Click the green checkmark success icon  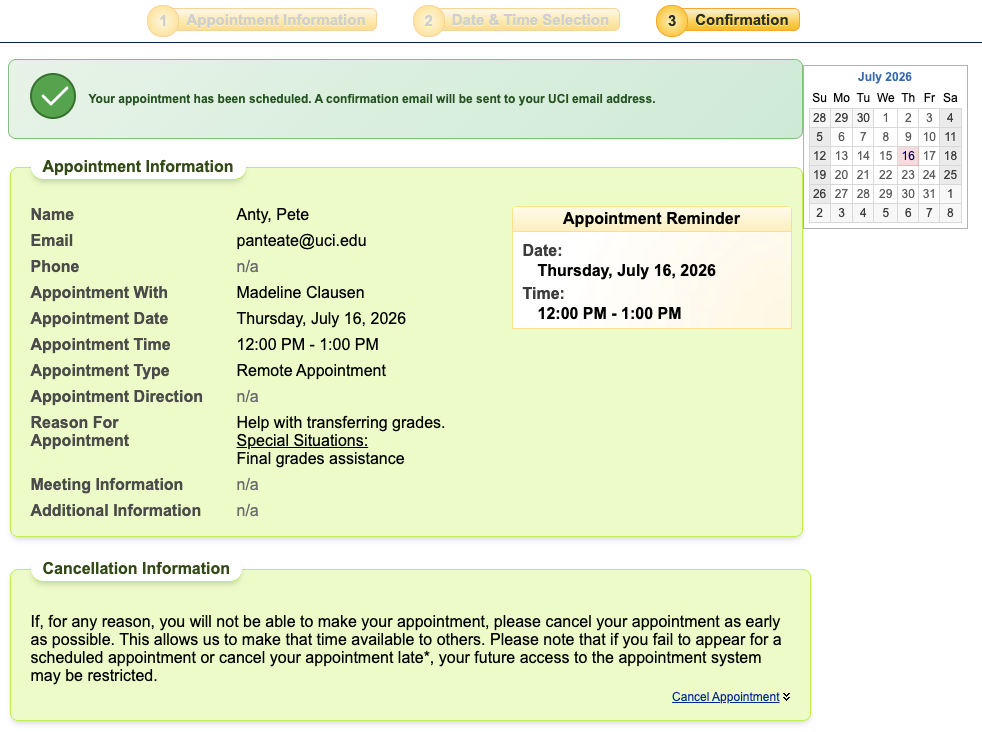pos(53,96)
